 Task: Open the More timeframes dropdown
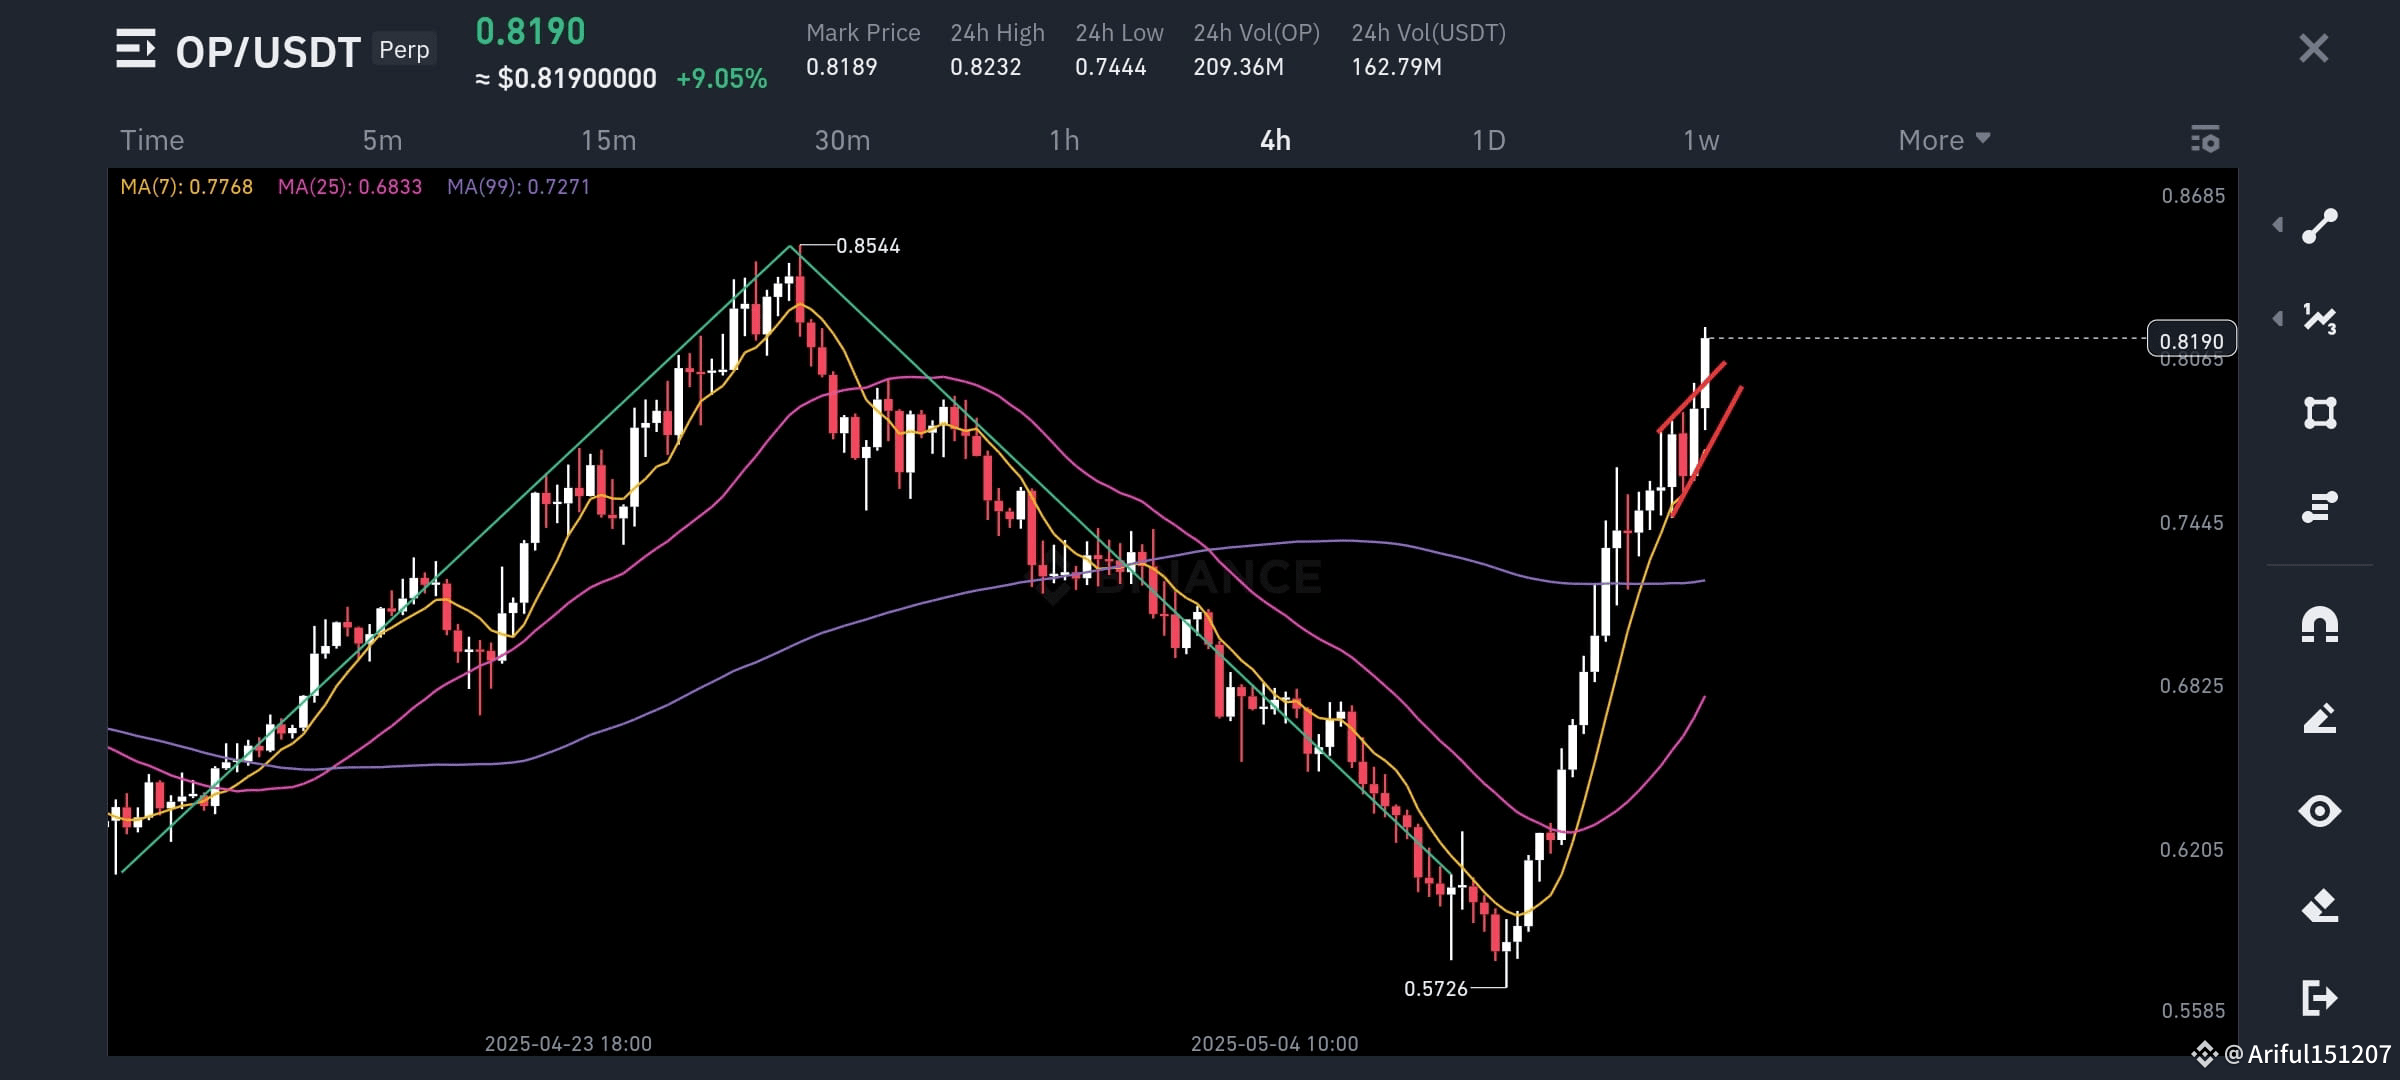(x=1941, y=140)
